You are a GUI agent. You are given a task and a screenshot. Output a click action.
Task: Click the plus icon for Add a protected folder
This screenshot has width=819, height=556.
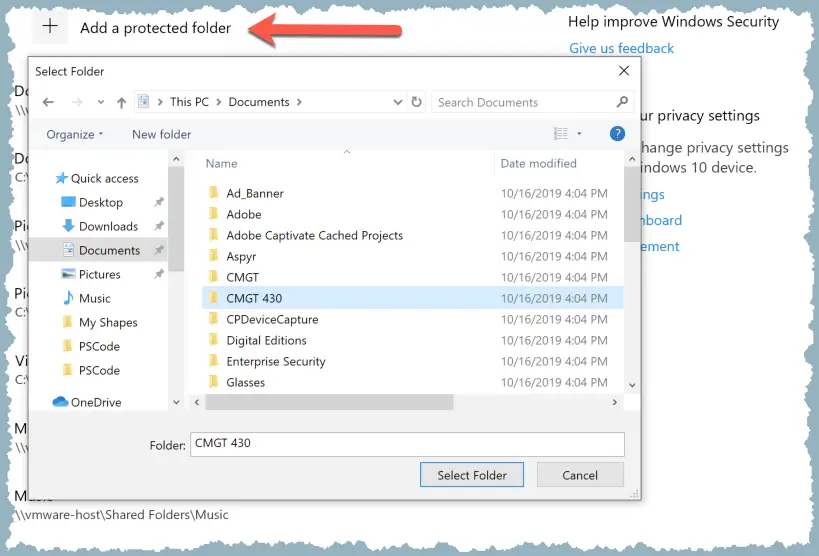point(49,28)
